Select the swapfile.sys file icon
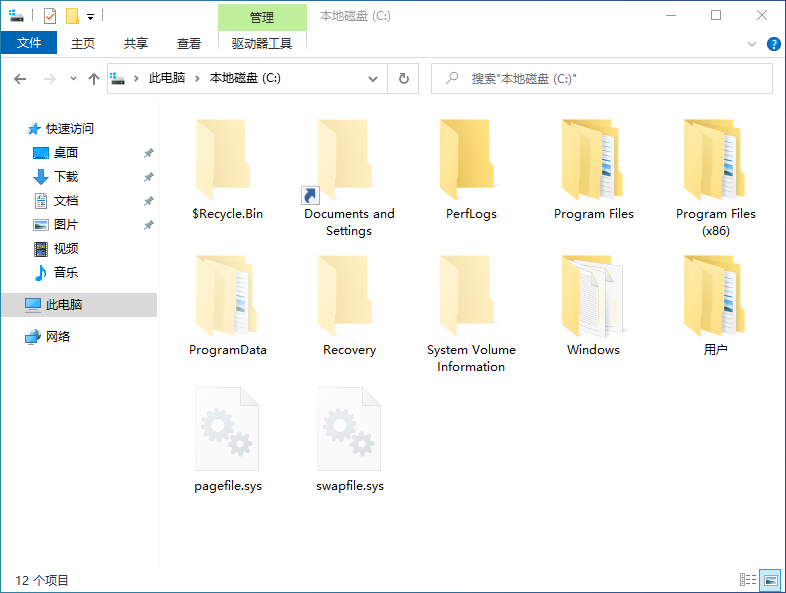Image resolution: width=786 pixels, height=593 pixels. 349,429
